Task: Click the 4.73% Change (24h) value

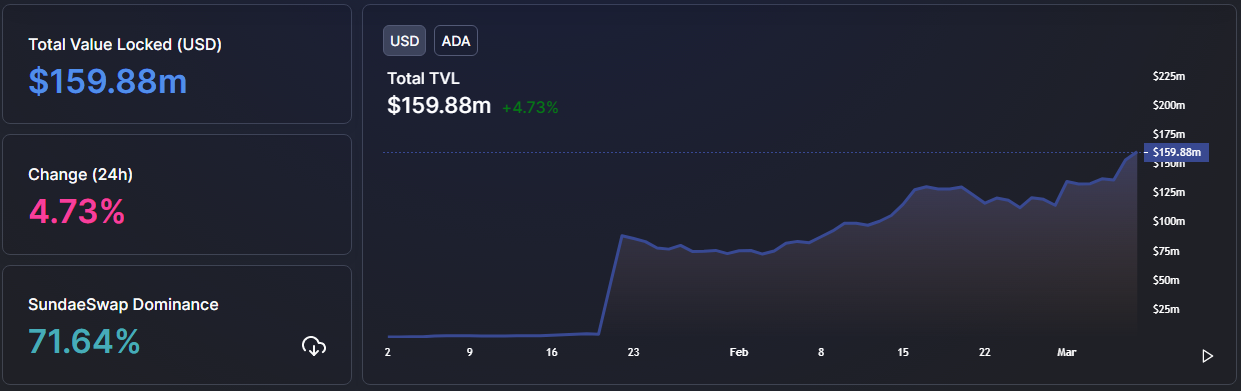Action: (x=77, y=211)
